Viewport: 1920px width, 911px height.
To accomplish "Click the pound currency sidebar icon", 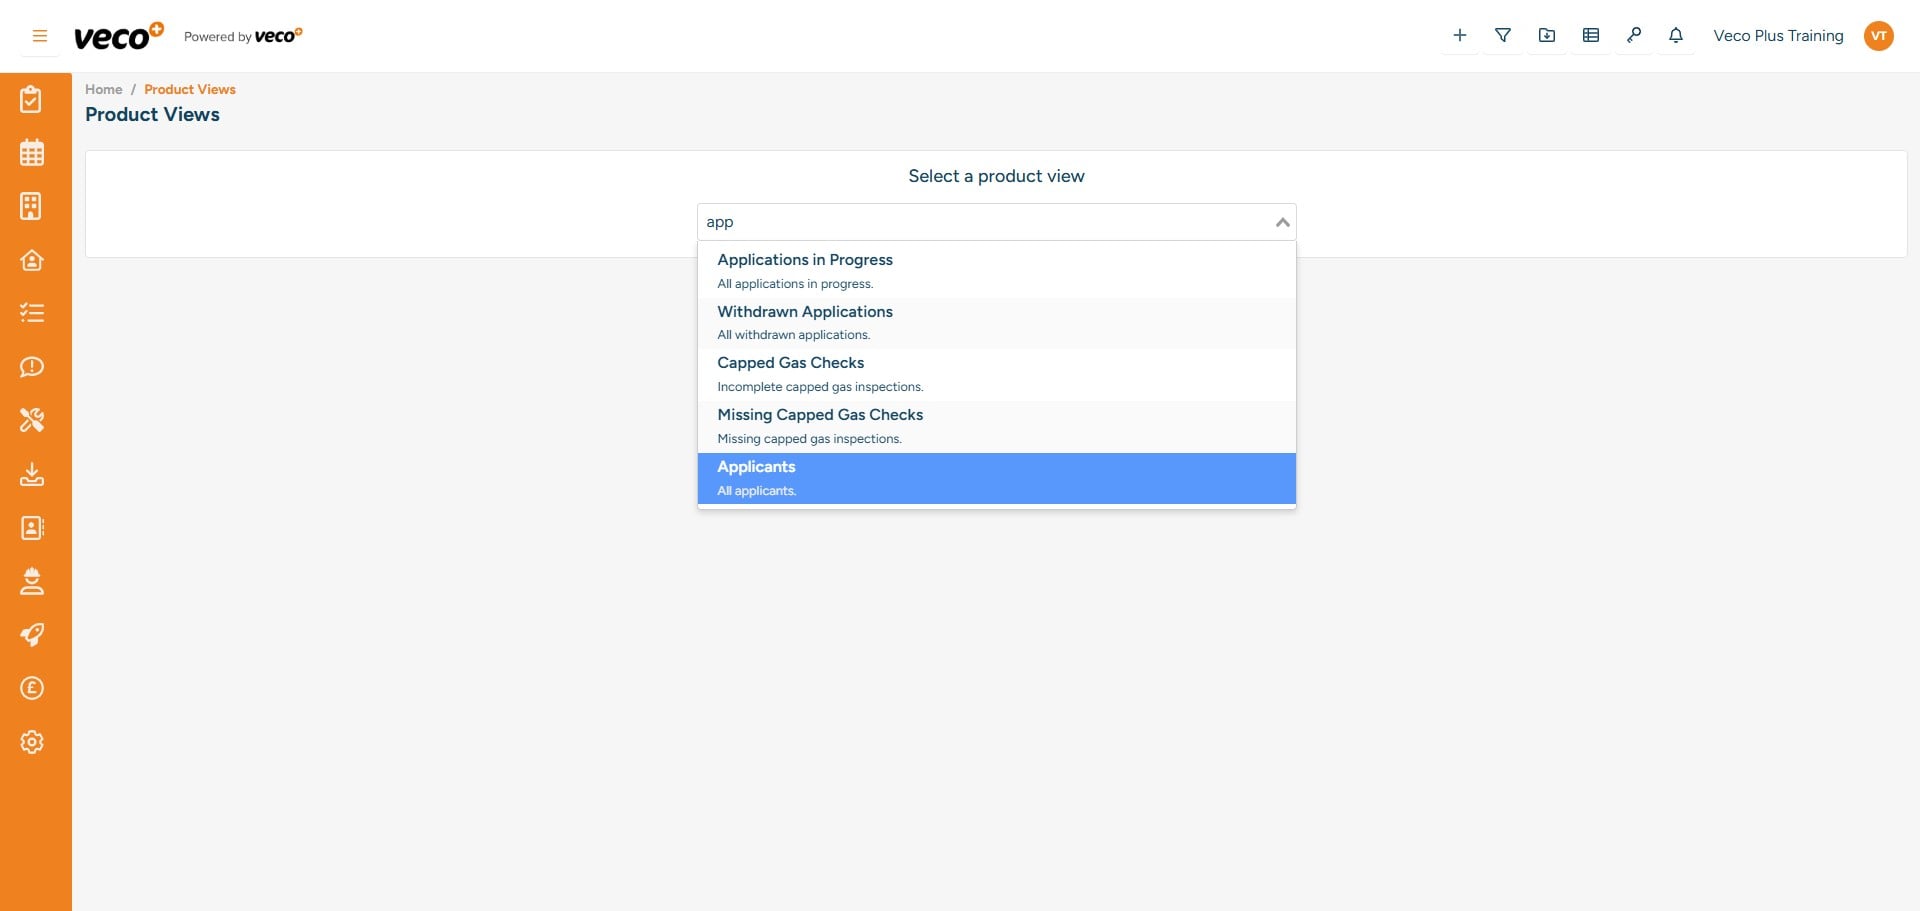I will tap(32, 688).
